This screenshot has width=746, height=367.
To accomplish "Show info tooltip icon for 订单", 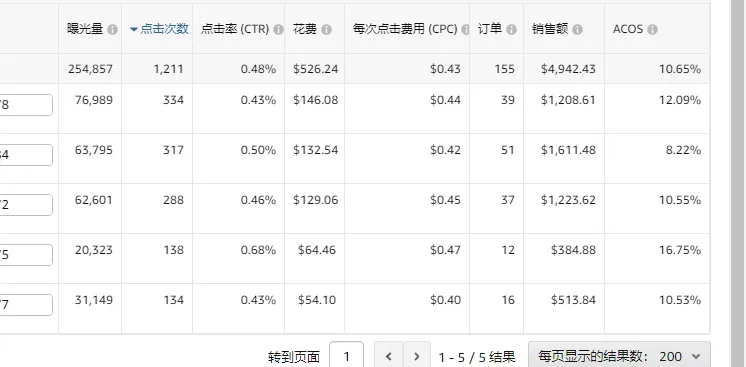I will point(511,30).
